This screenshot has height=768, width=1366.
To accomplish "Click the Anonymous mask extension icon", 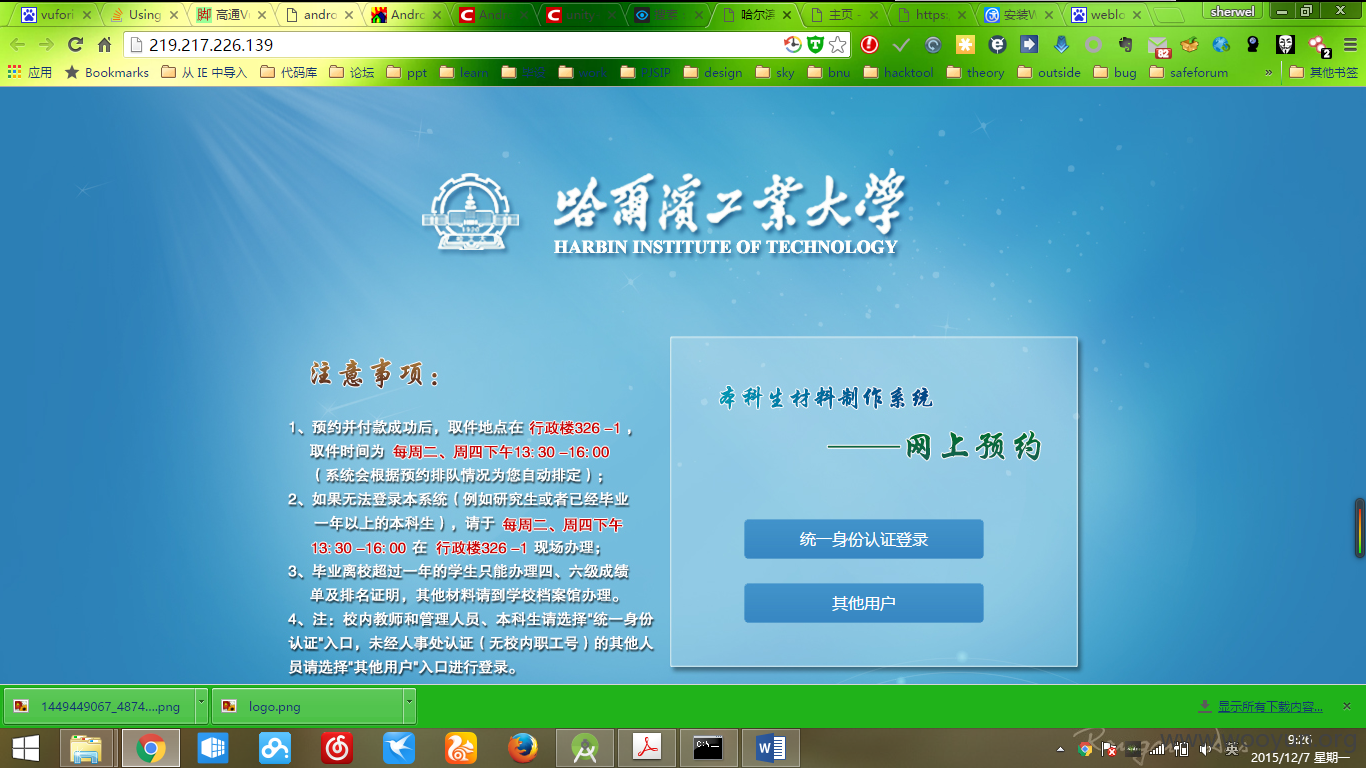I will pos(1285,45).
